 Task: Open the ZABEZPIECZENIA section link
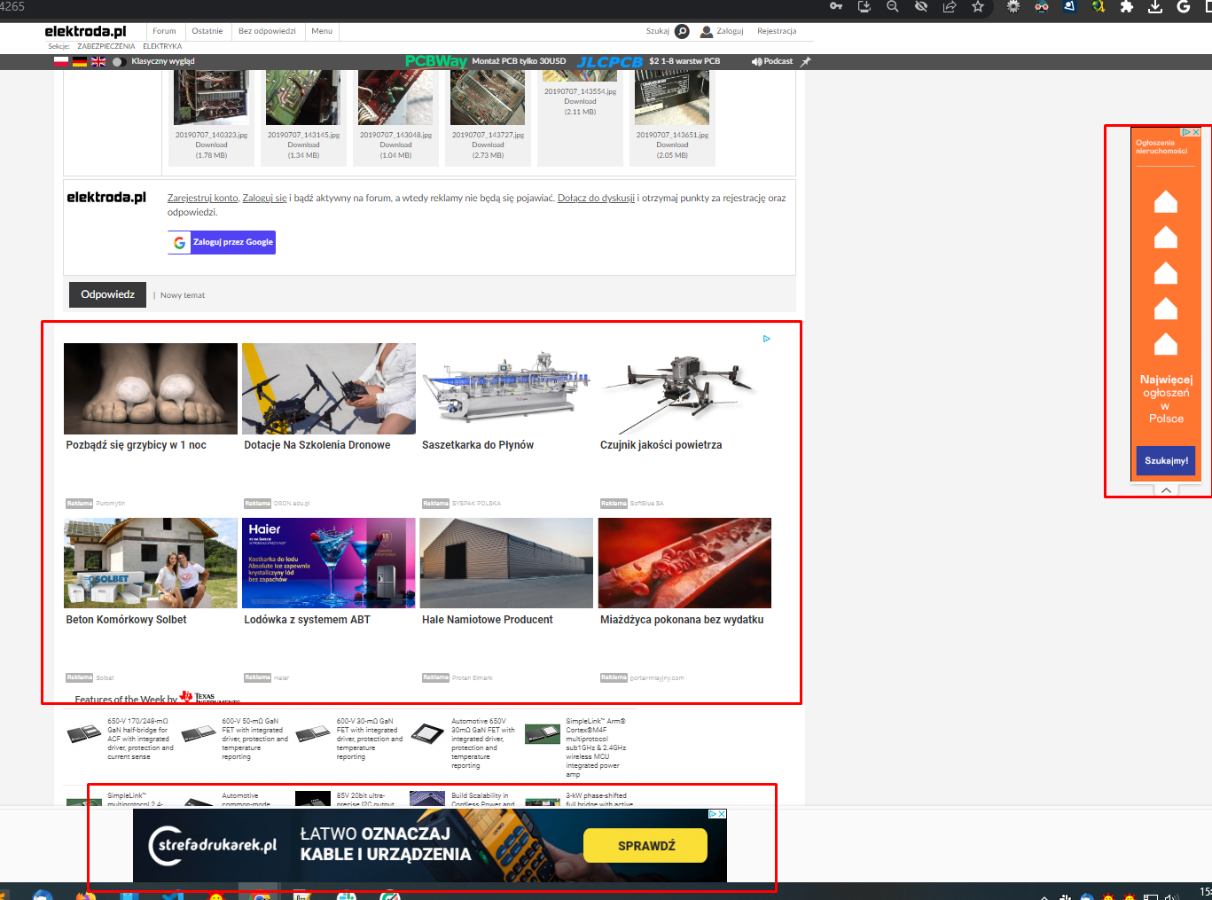106,46
